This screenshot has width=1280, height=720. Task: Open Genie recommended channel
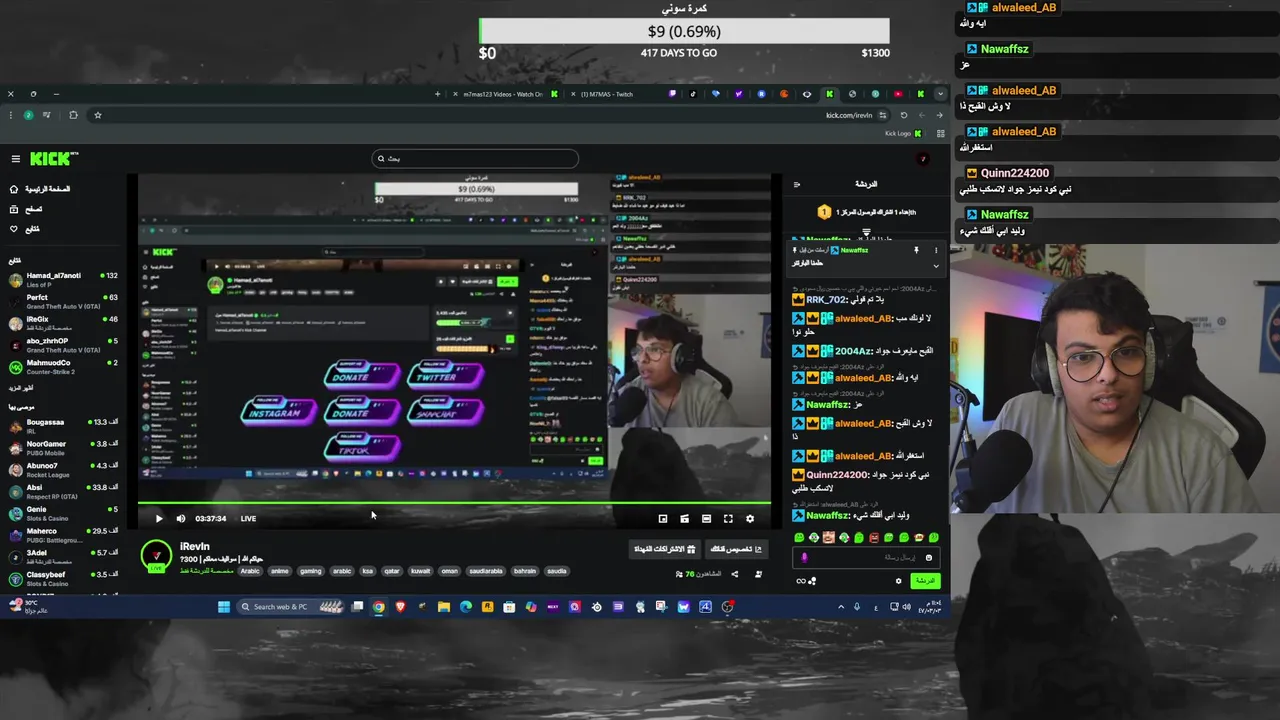point(64,513)
